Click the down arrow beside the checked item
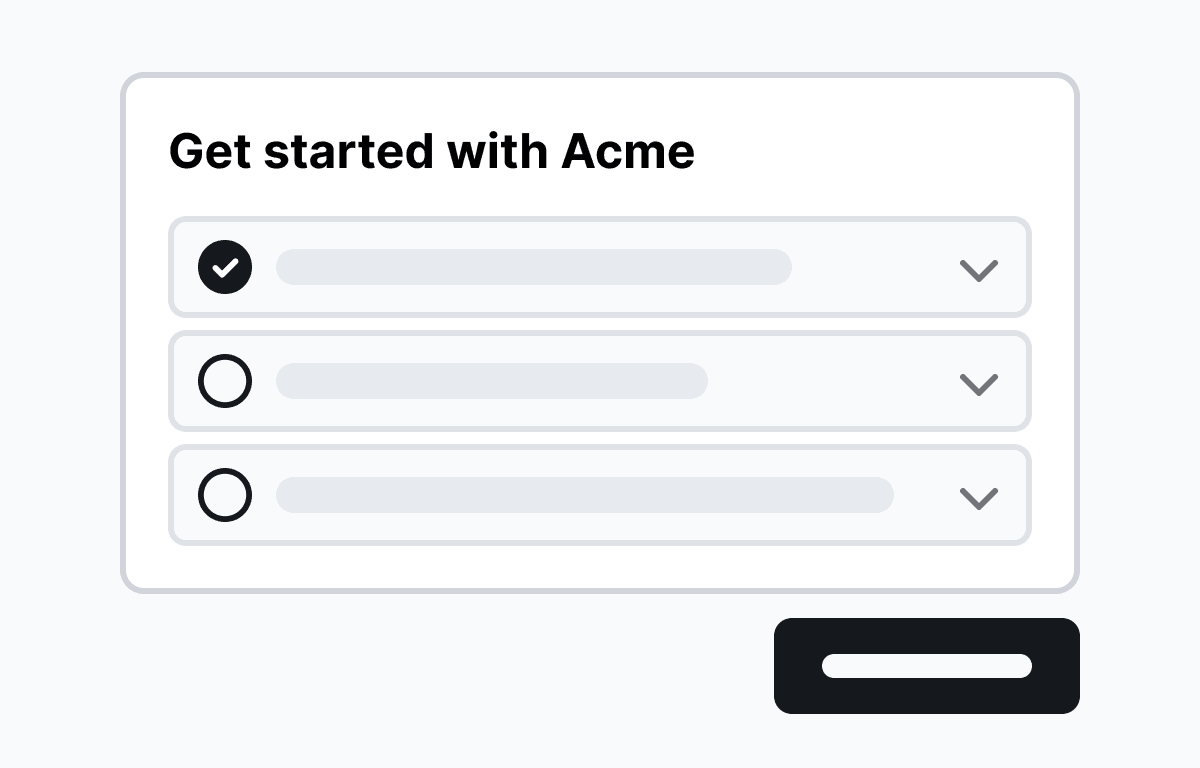 [x=978, y=270]
